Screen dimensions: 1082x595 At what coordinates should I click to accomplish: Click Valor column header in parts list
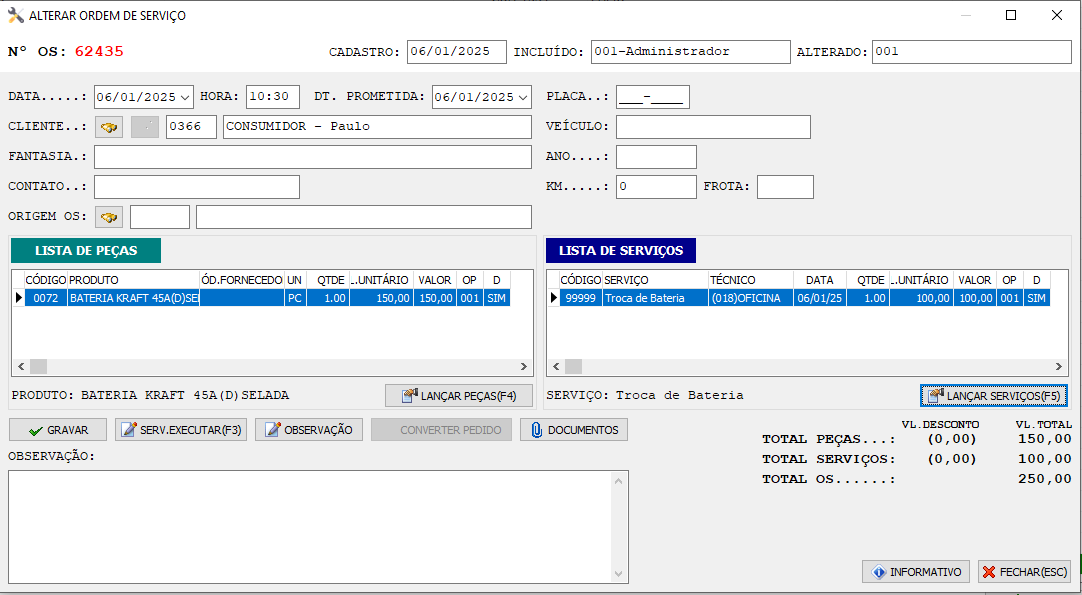pyautogui.click(x=435, y=280)
